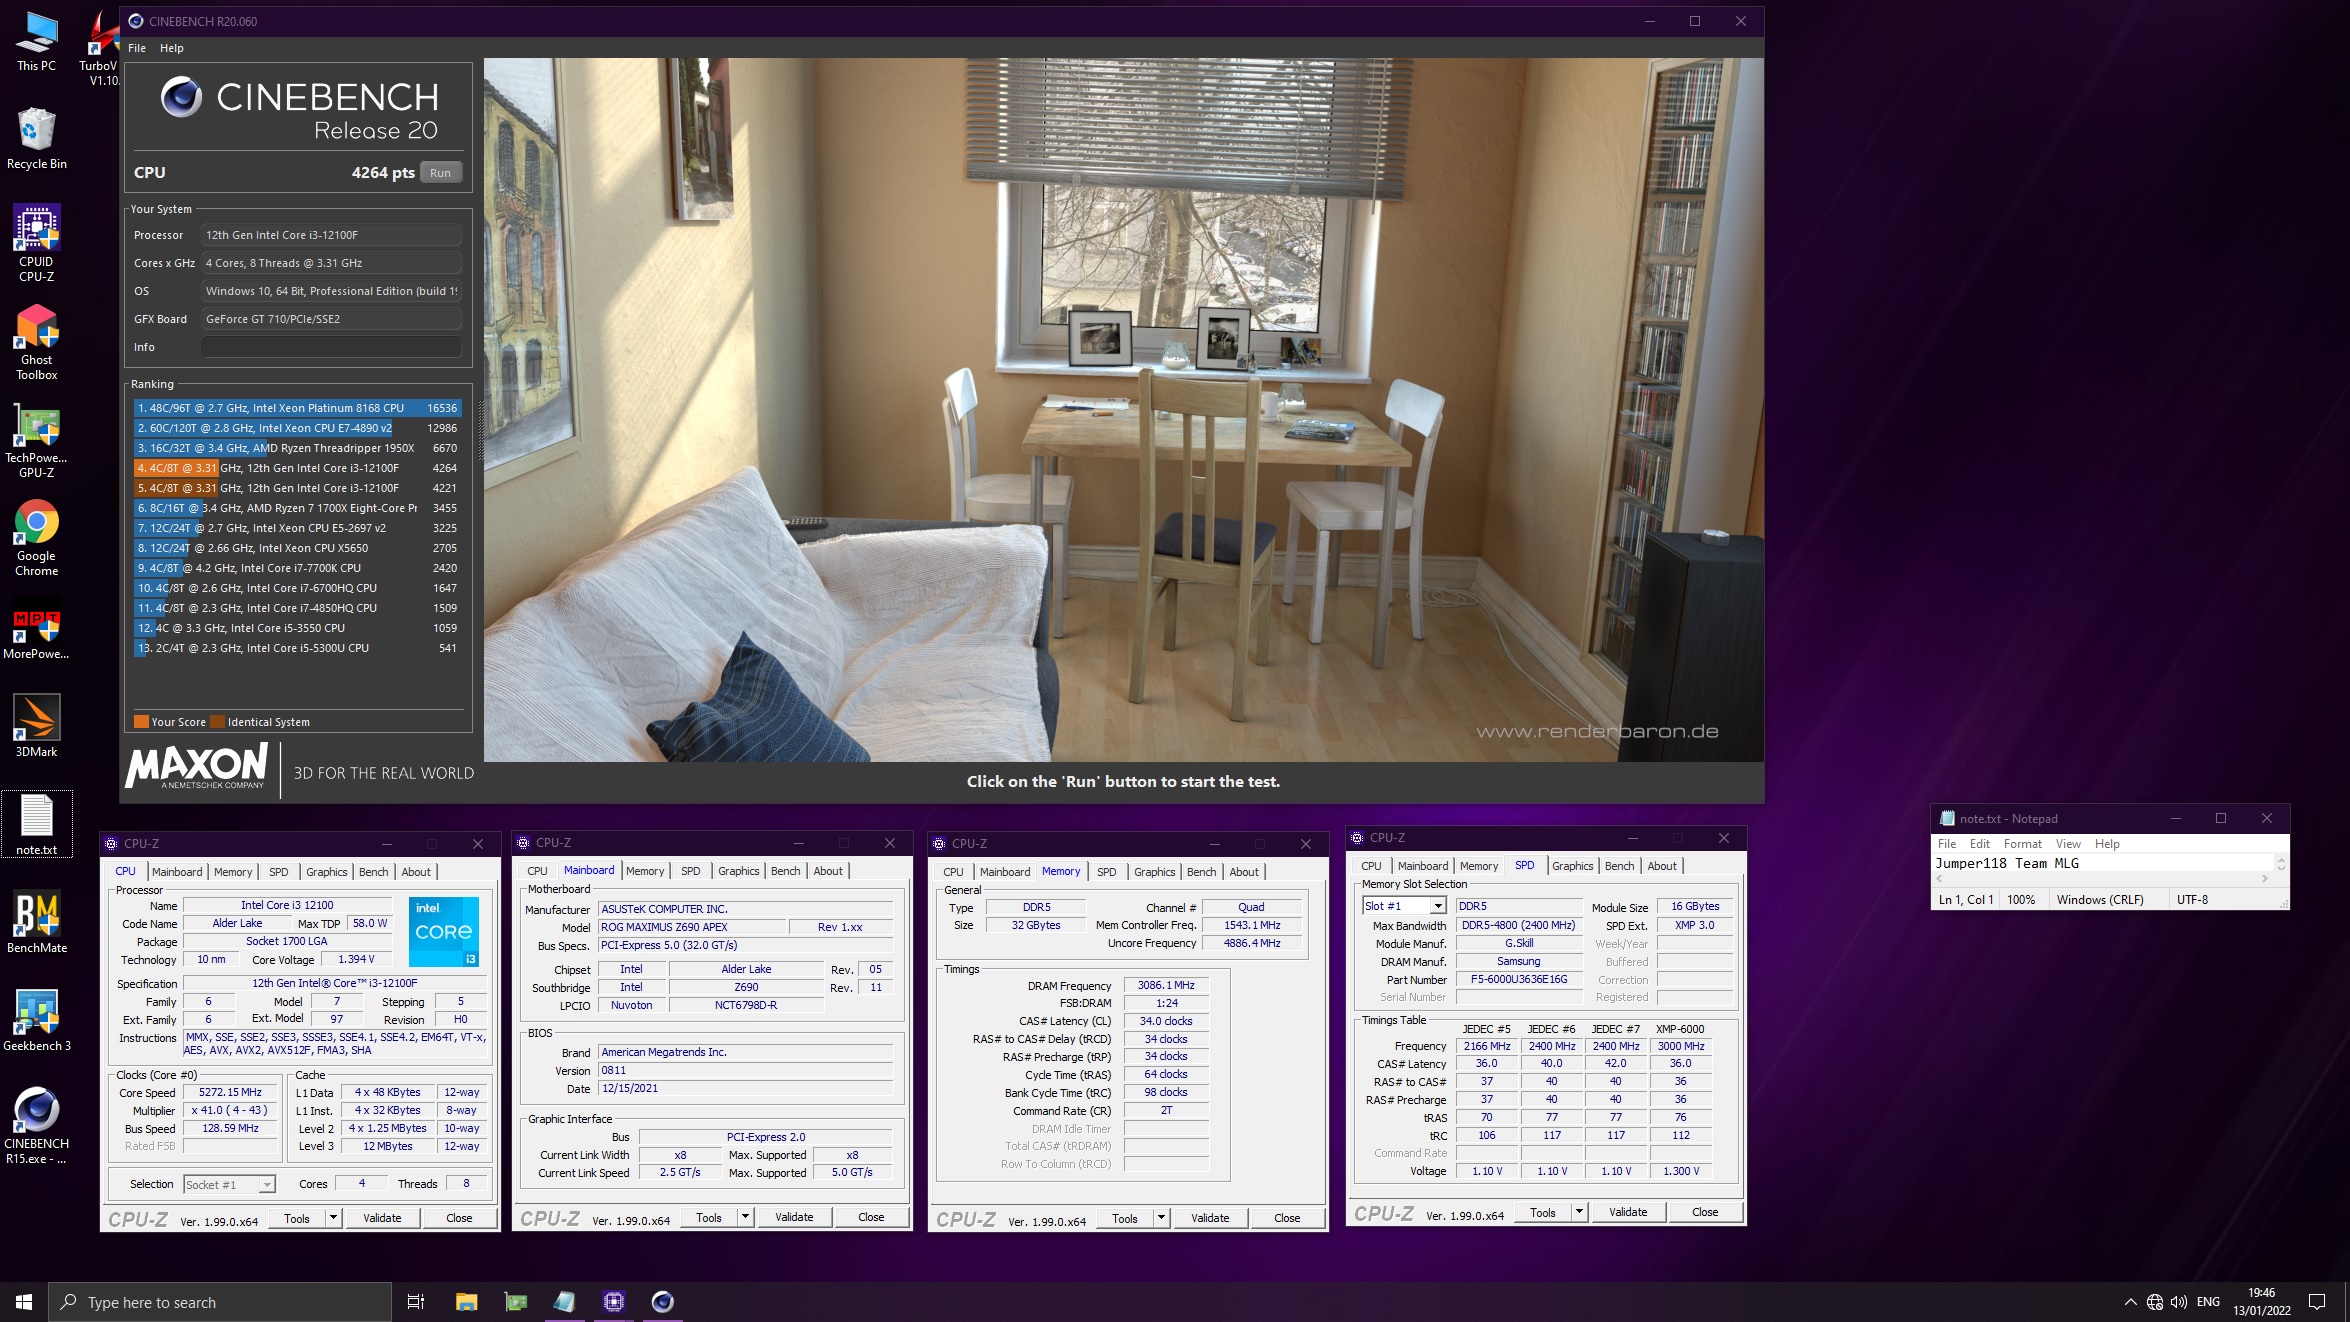
Task: Open Tools dropdown arrow in first CPU-Z window
Action: 334,1218
